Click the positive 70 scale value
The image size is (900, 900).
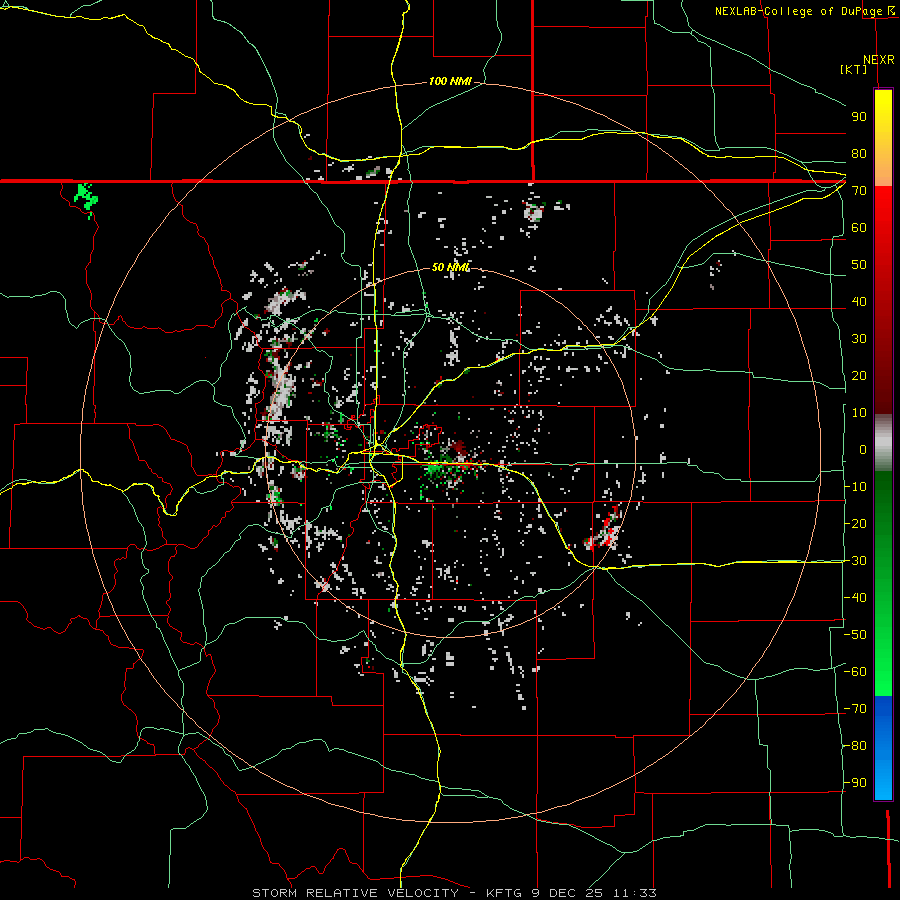pos(859,191)
